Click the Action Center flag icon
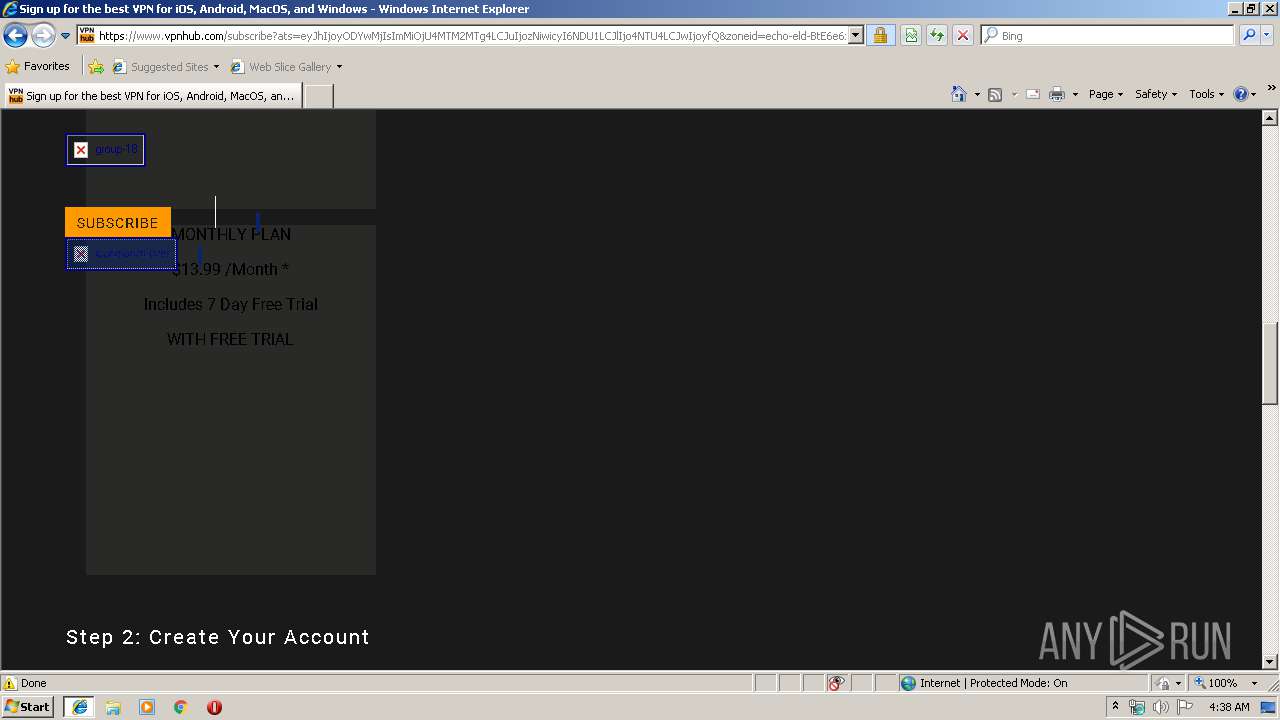This screenshot has height=720, width=1280. [1185, 707]
